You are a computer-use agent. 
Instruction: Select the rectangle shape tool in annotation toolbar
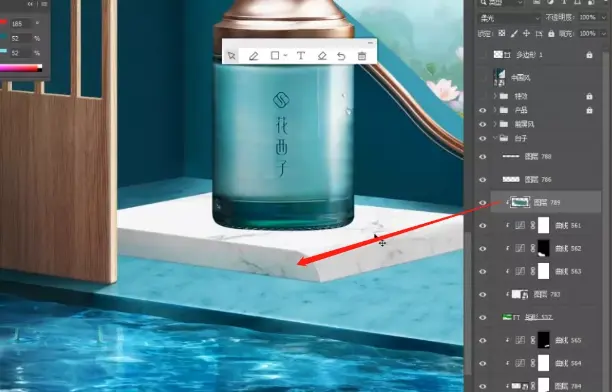pyautogui.click(x=275, y=55)
